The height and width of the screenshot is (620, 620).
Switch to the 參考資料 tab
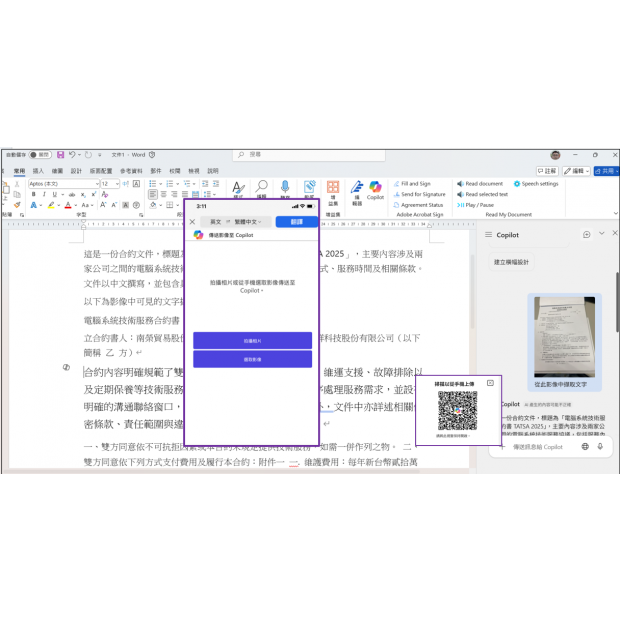click(131, 171)
